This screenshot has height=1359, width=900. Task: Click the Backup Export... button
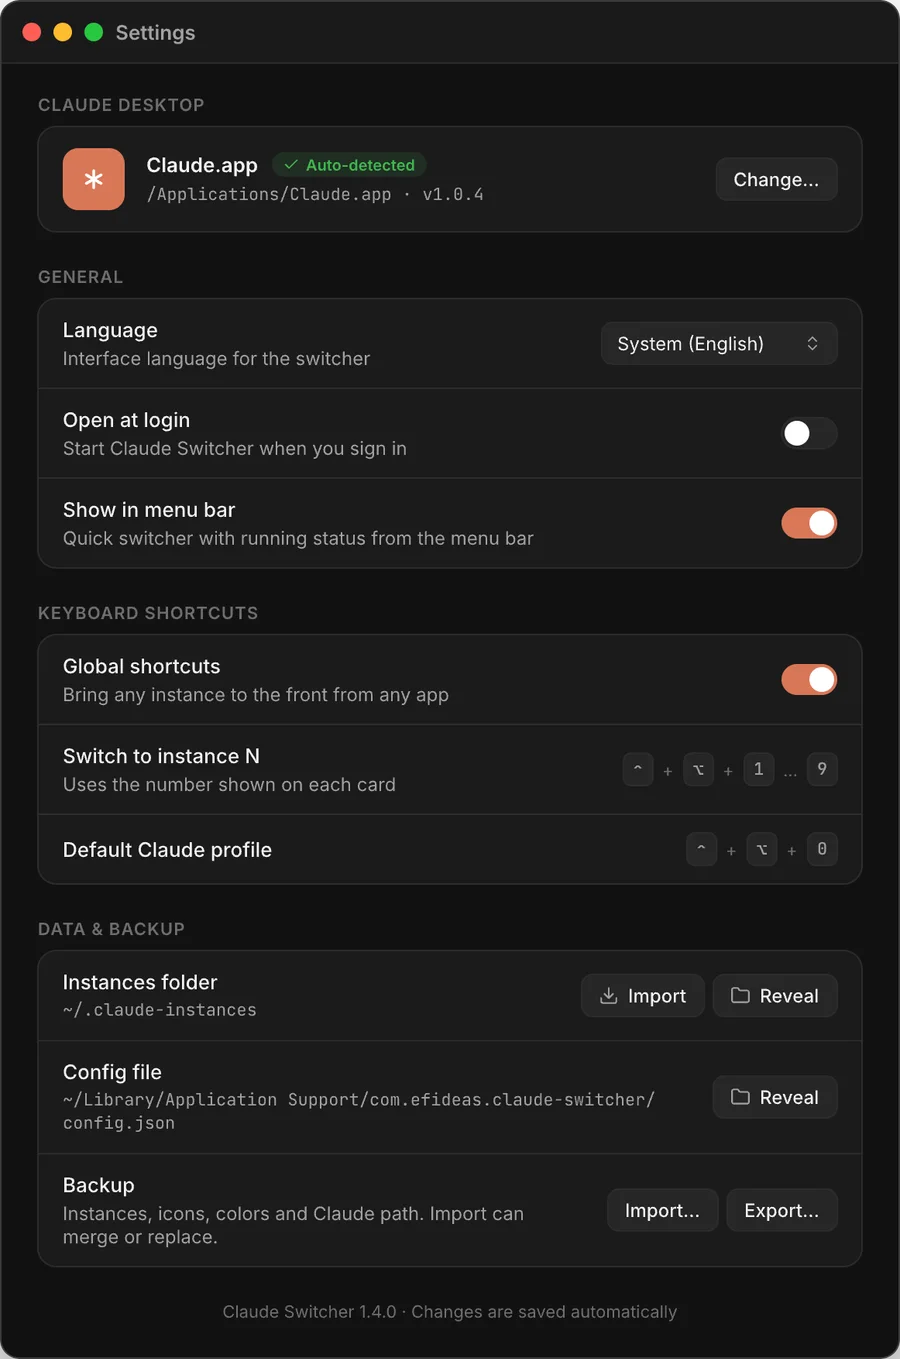point(782,1210)
